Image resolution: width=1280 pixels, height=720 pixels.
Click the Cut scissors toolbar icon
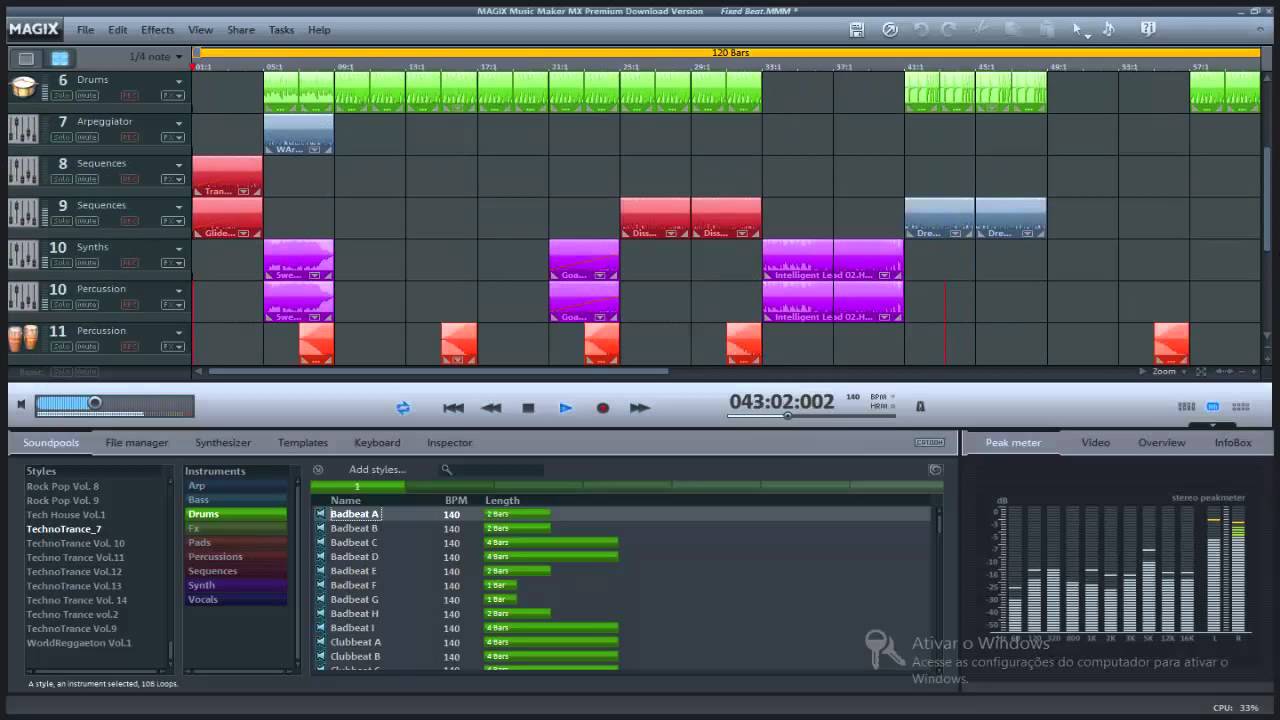[x=982, y=30]
